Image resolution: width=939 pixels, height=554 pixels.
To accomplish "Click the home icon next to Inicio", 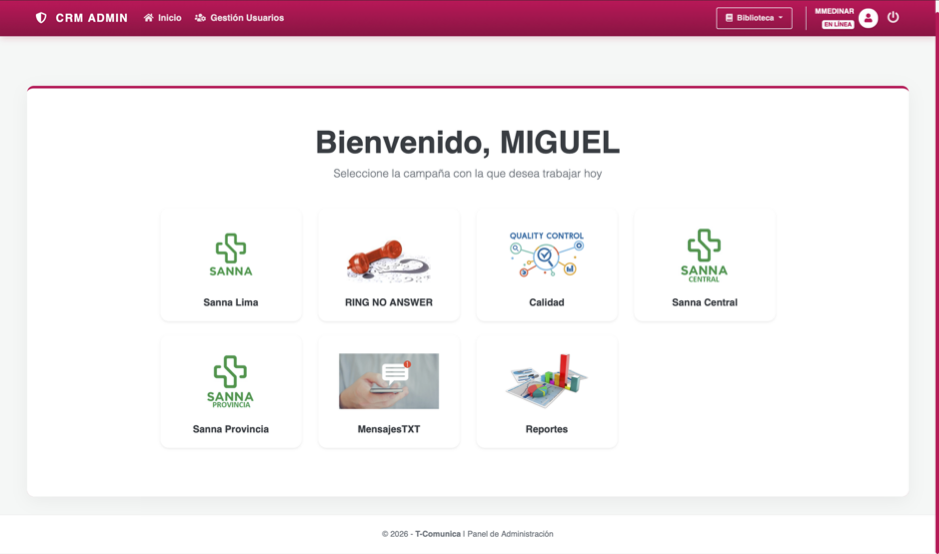I will (149, 18).
